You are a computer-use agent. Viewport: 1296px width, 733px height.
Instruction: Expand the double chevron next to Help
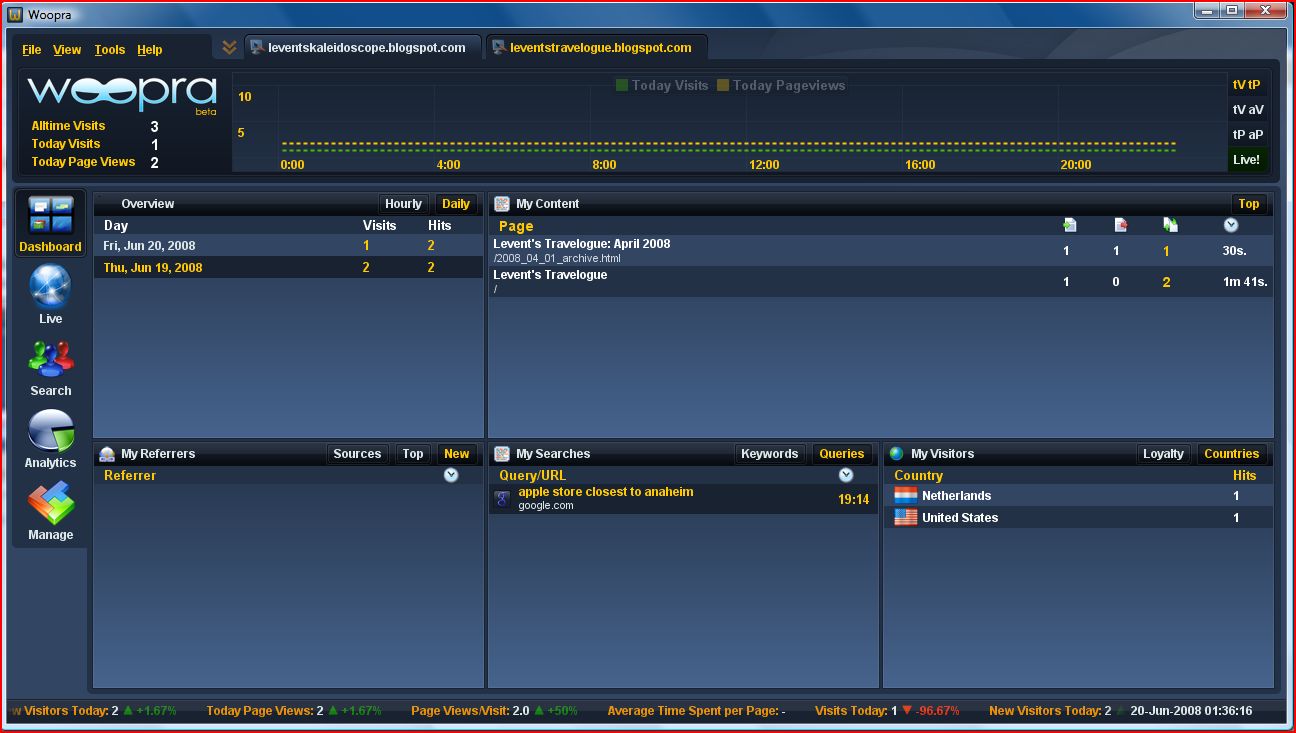[229, 47]
